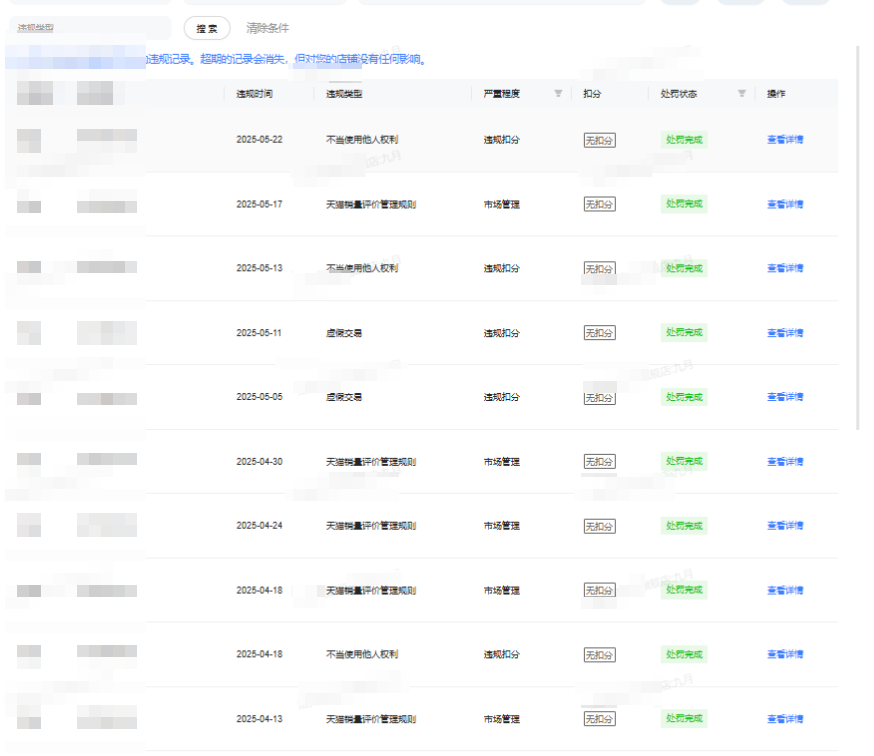
Task: Click the 违规类型 column header
Action: coord(344,94)
